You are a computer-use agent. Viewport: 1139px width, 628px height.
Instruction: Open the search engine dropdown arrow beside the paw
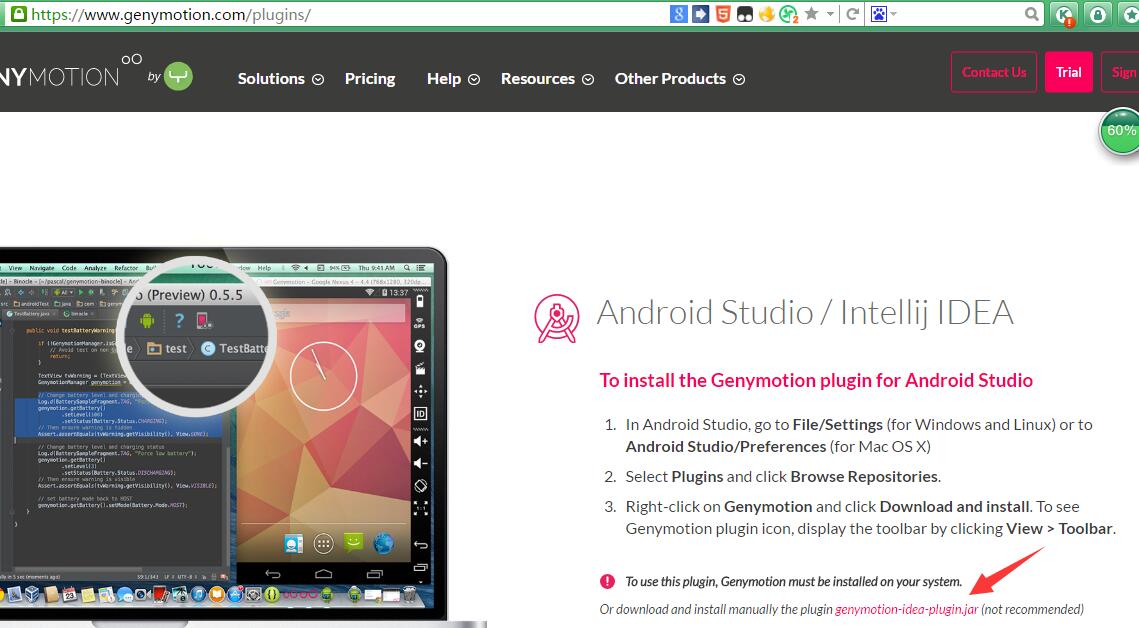point(893,14)
